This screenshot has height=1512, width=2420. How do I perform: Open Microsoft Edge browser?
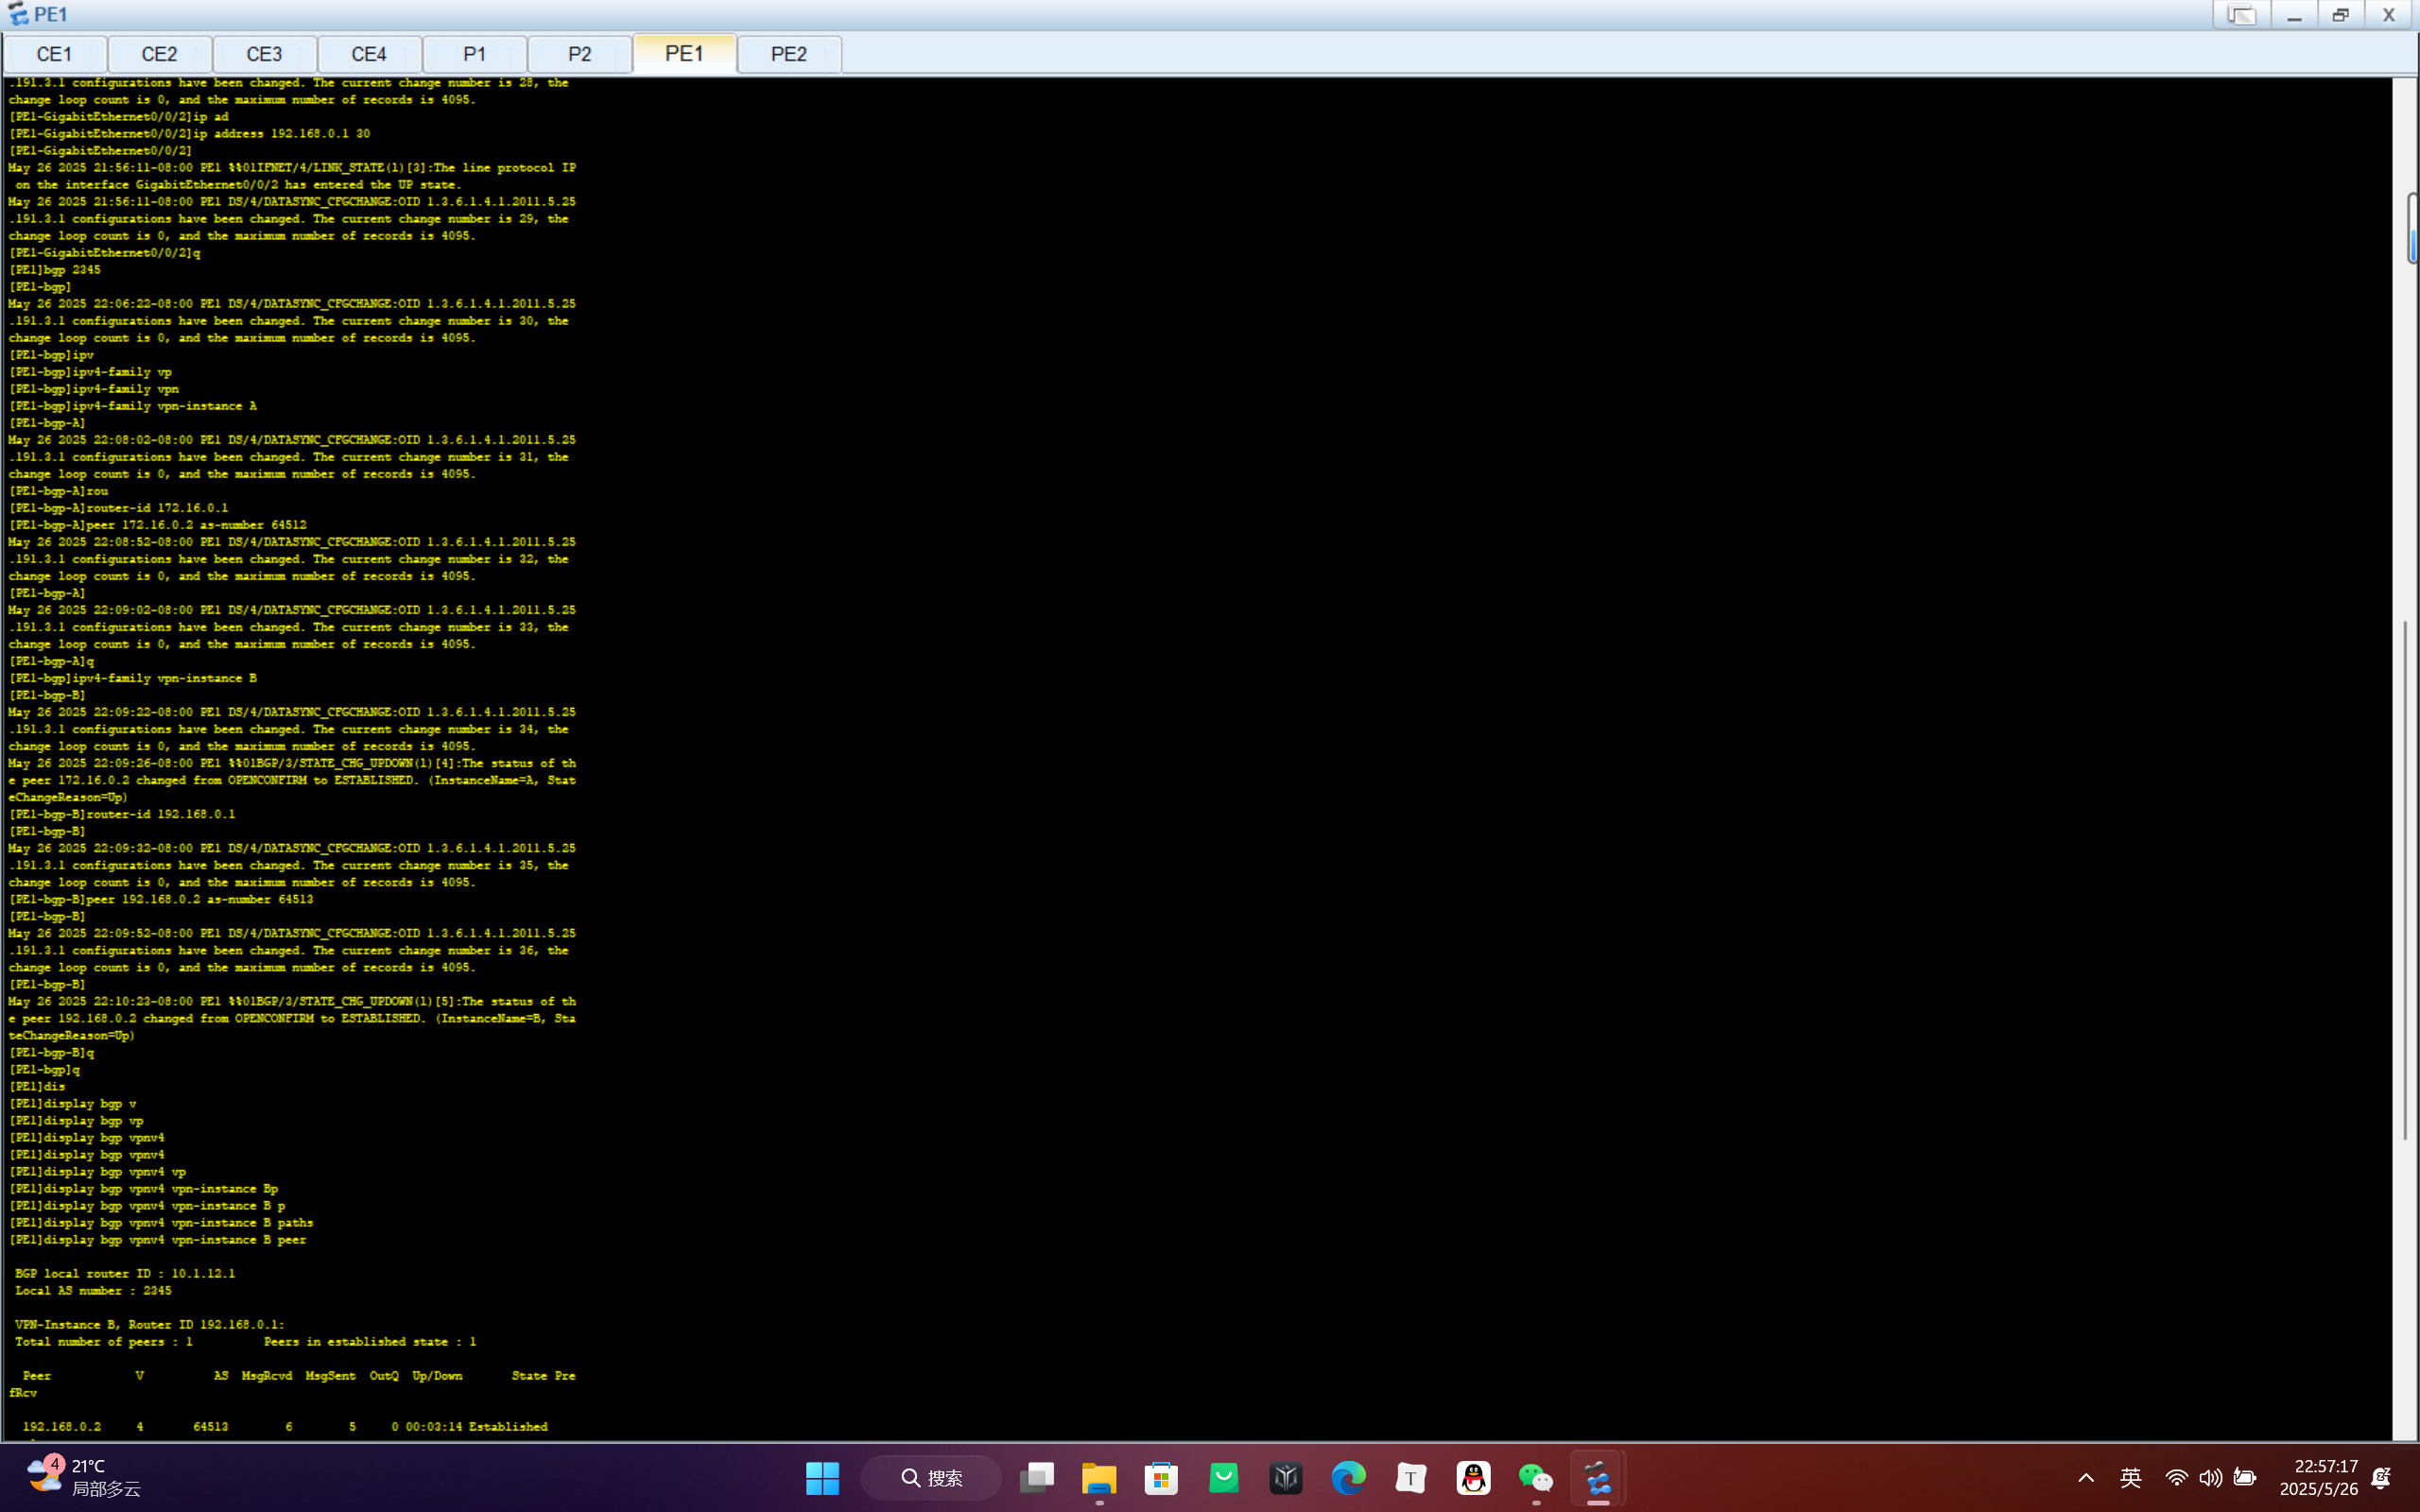click(1348, 1478)
